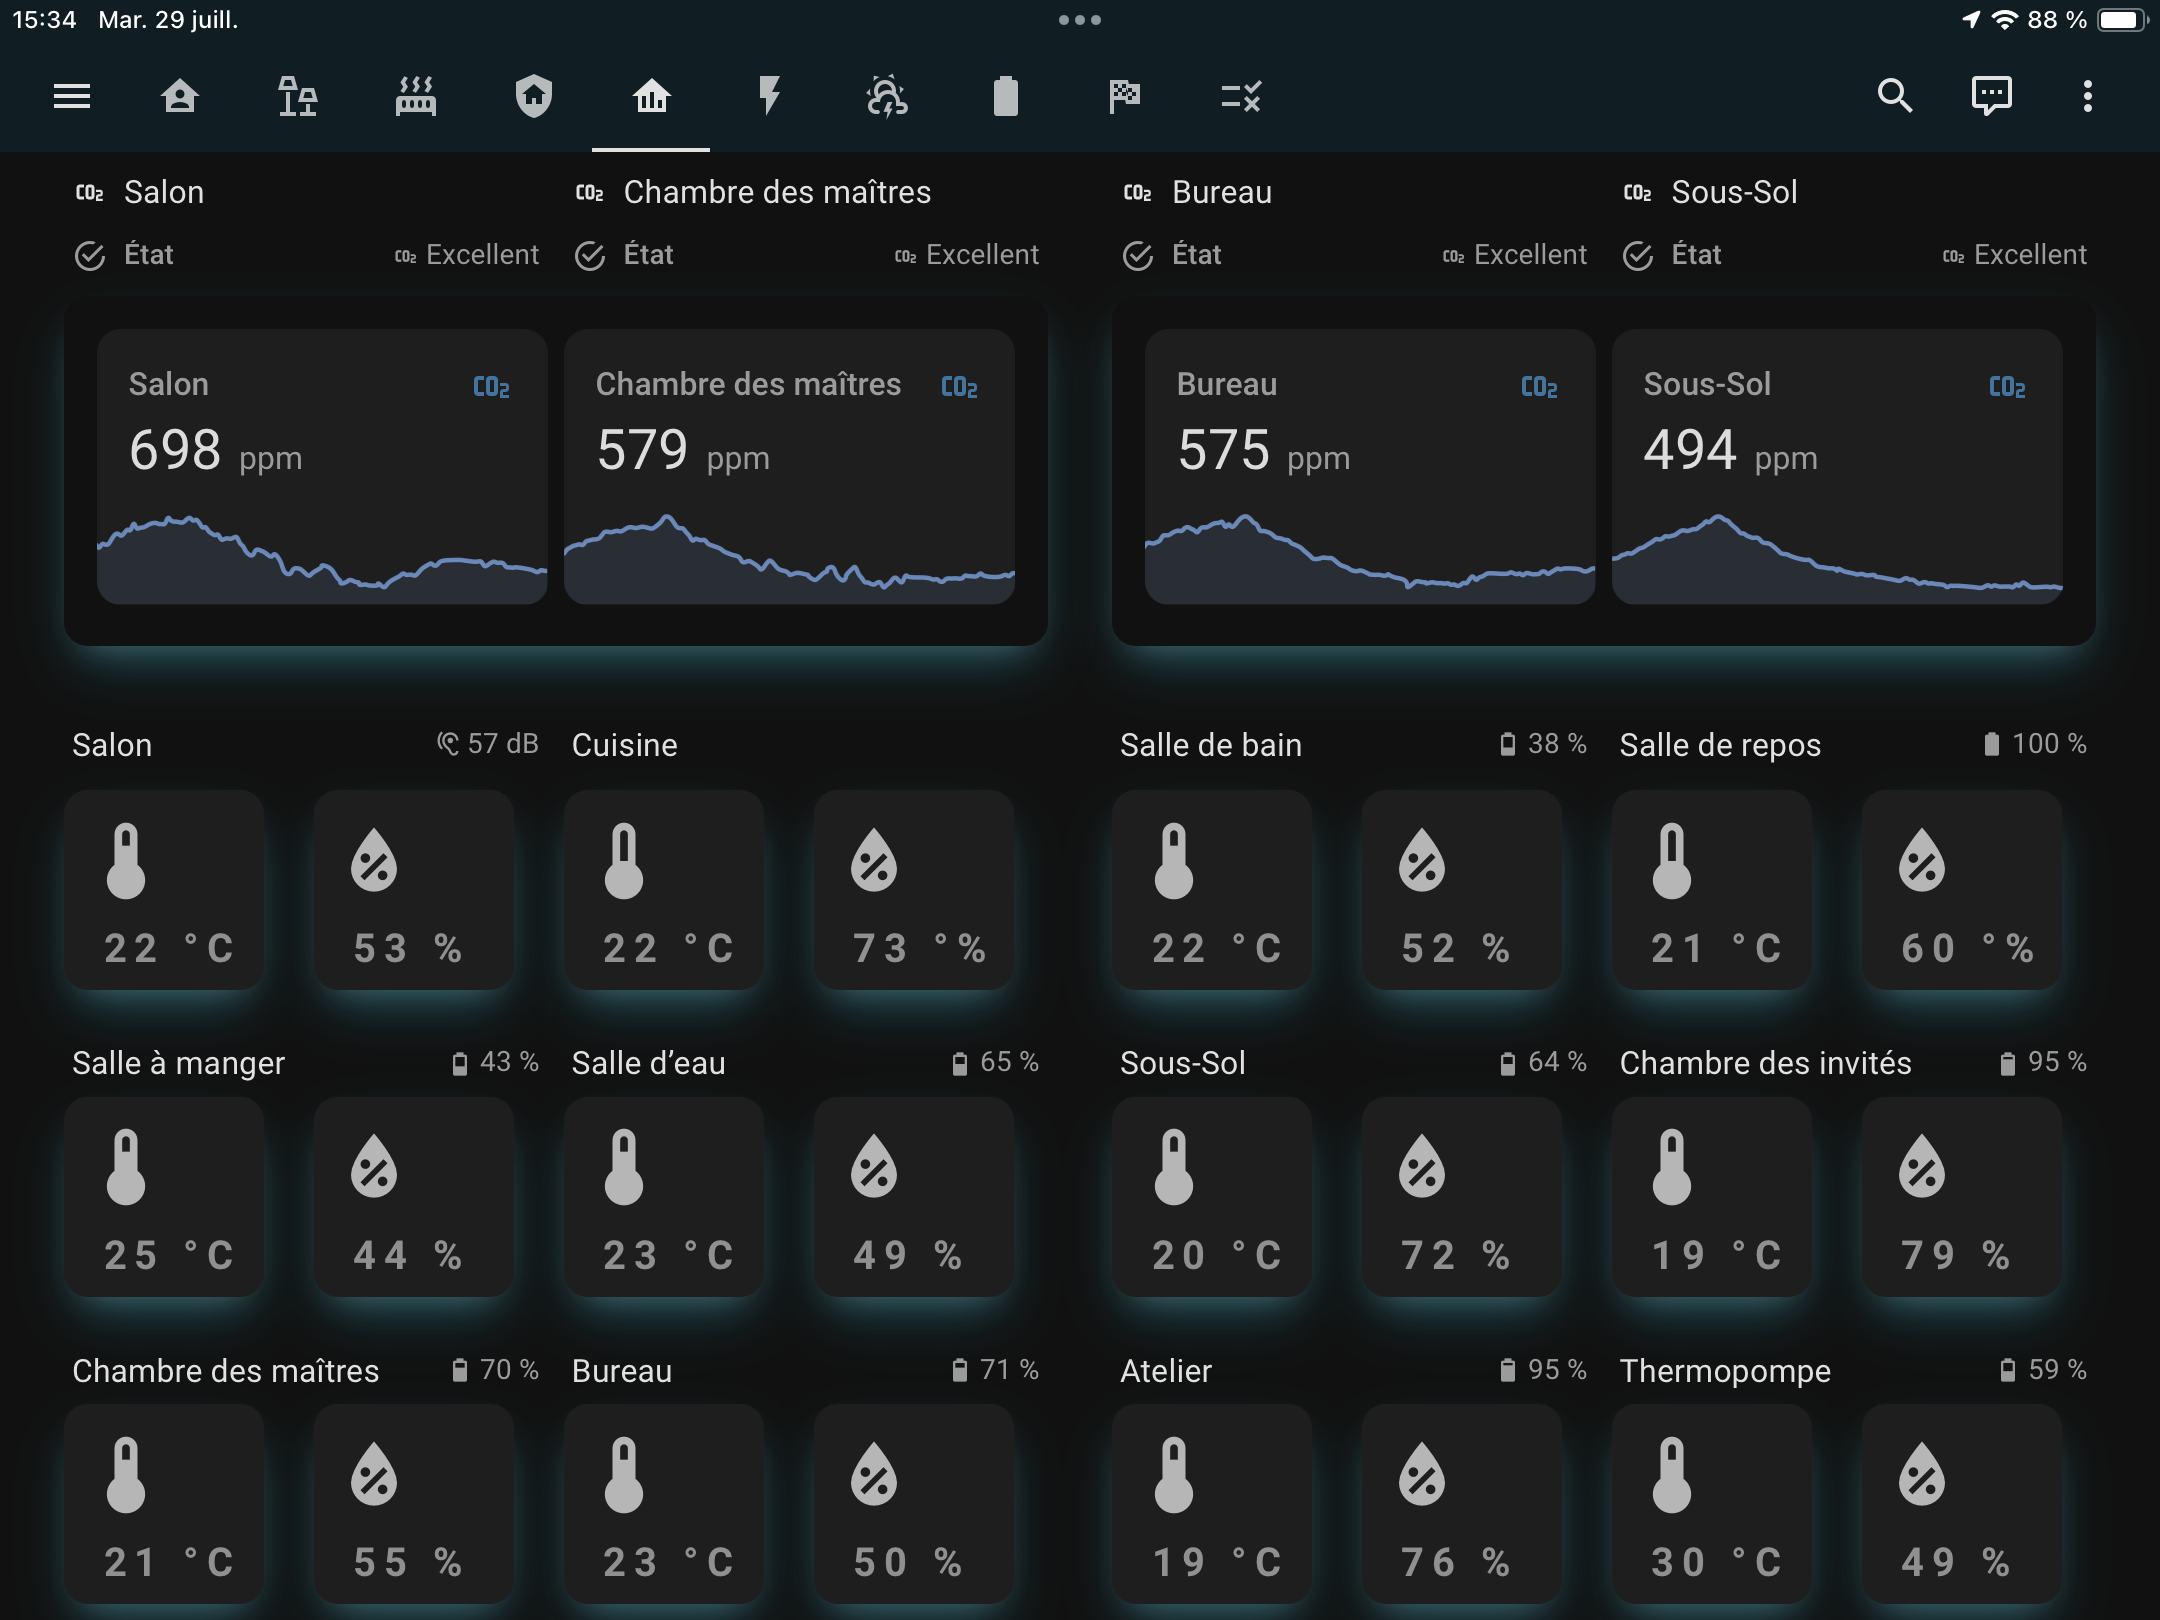This screenshot has width=2160, height=1620.
Task: Open the heating radiator tab
Action: pos(415,96)
